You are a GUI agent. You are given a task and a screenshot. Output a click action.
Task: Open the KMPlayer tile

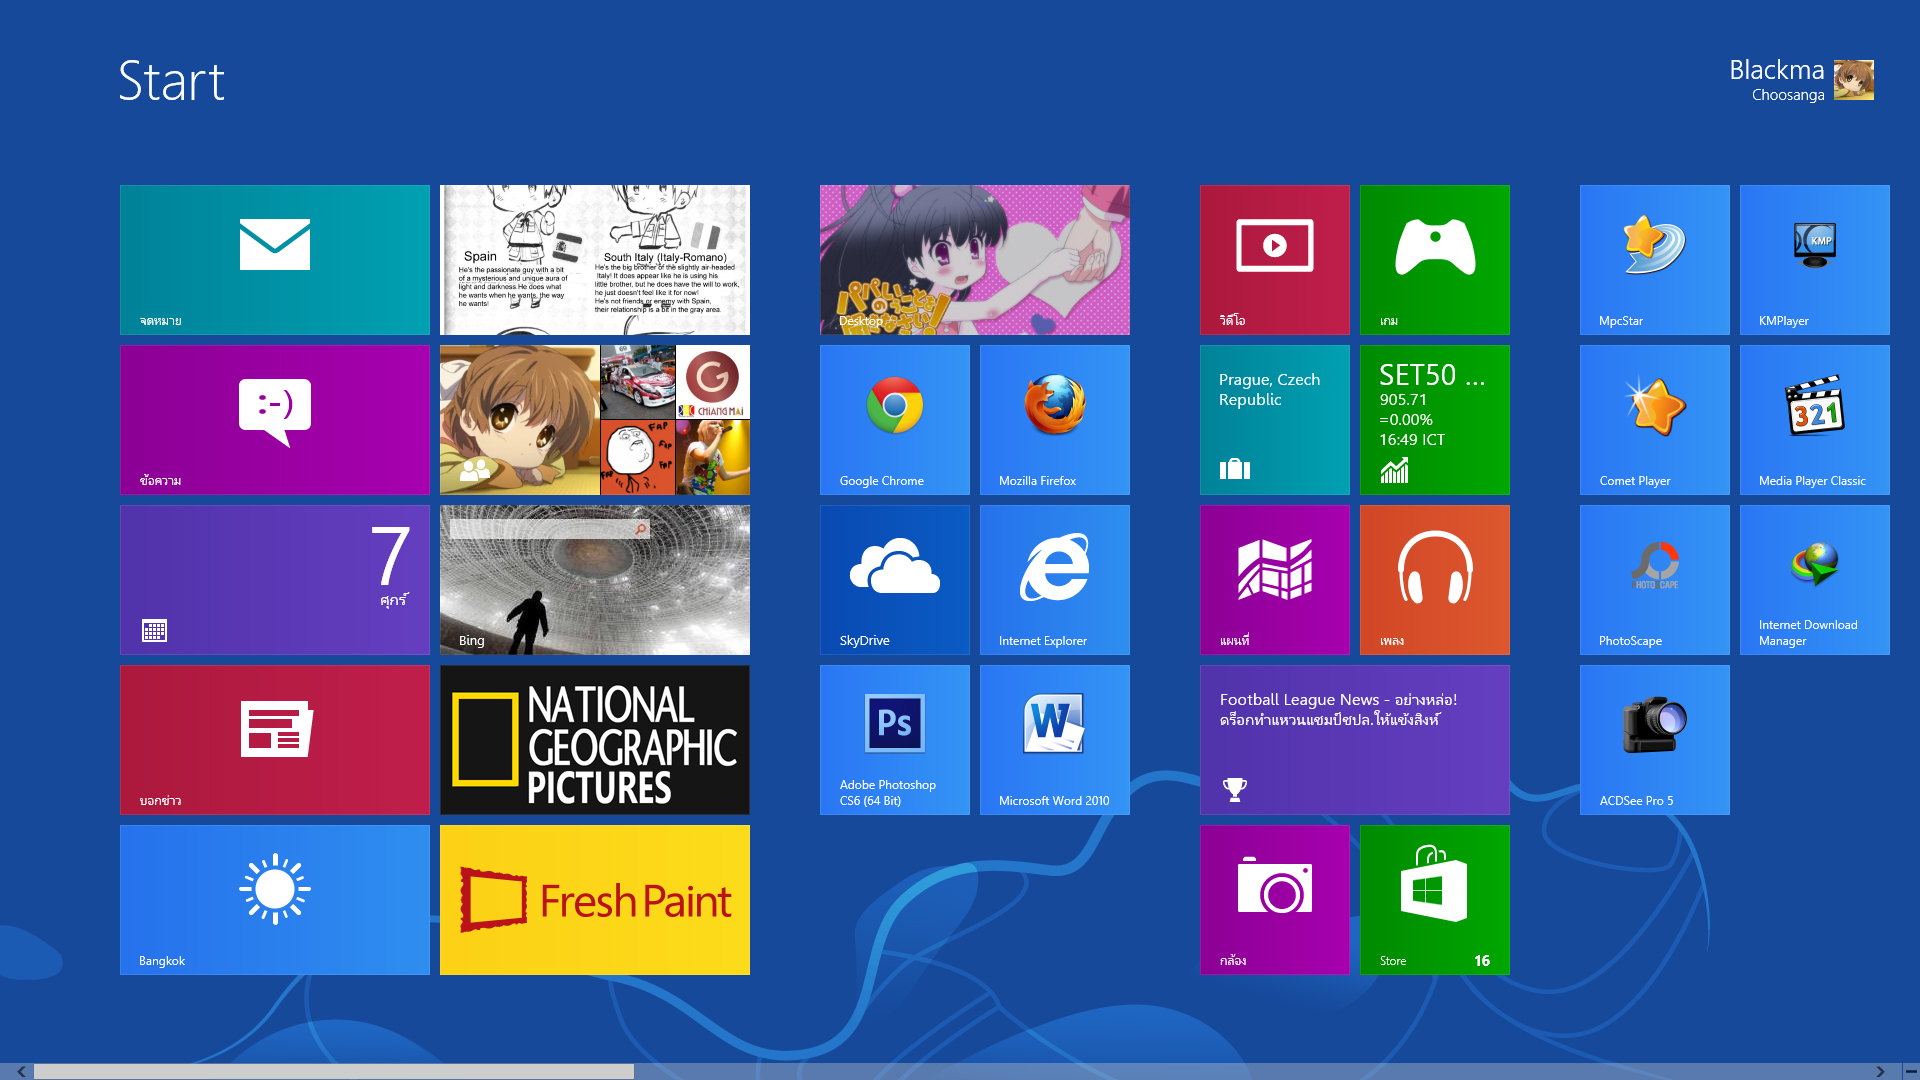coord(1814,259)
